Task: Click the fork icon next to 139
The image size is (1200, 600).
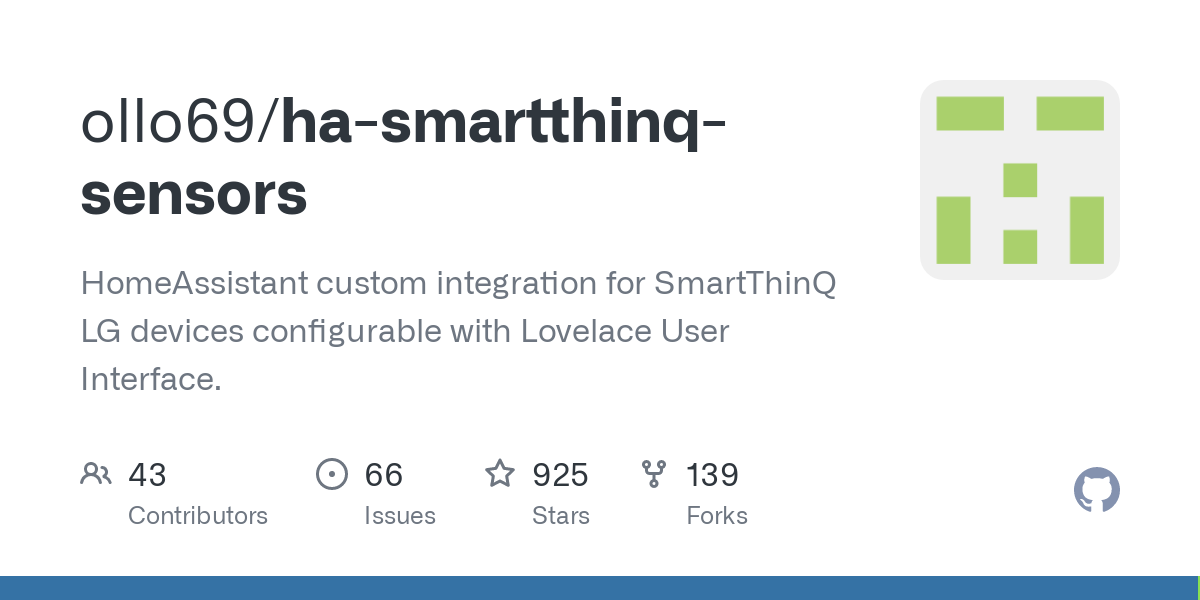Action: tap(654, 474)
